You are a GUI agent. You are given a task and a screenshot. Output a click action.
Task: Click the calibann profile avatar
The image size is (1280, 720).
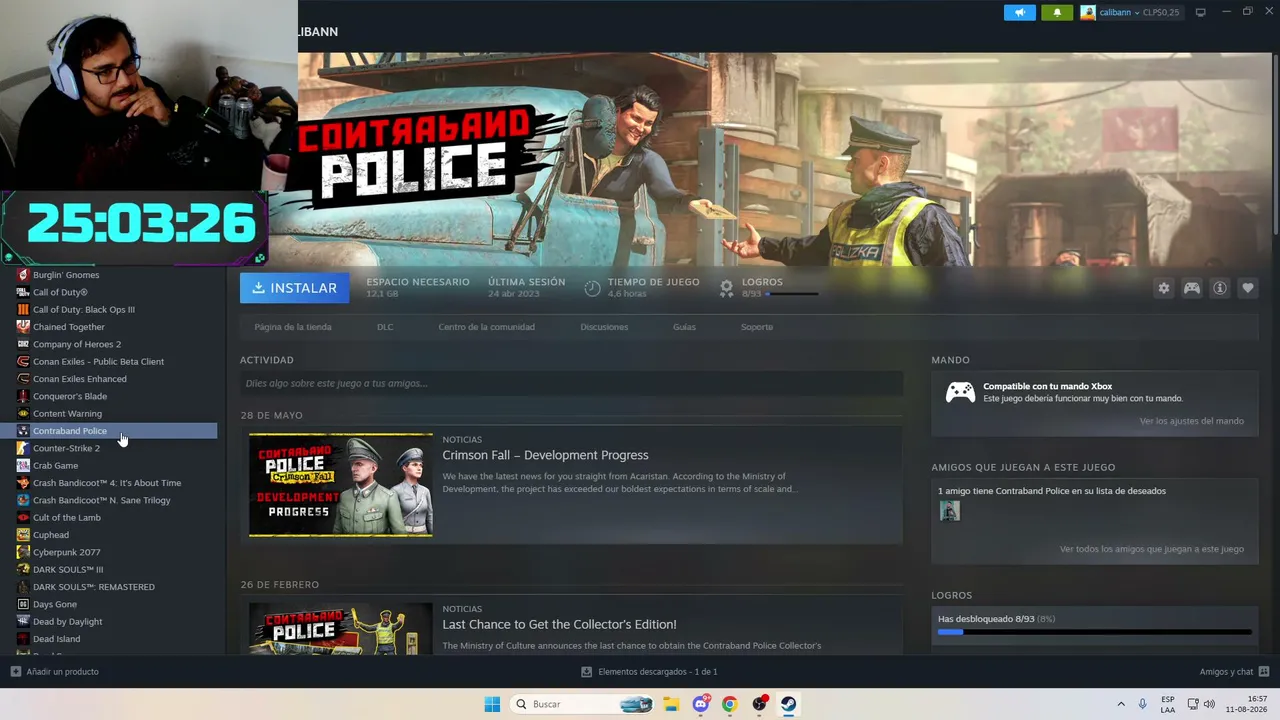coord(1088,12)
